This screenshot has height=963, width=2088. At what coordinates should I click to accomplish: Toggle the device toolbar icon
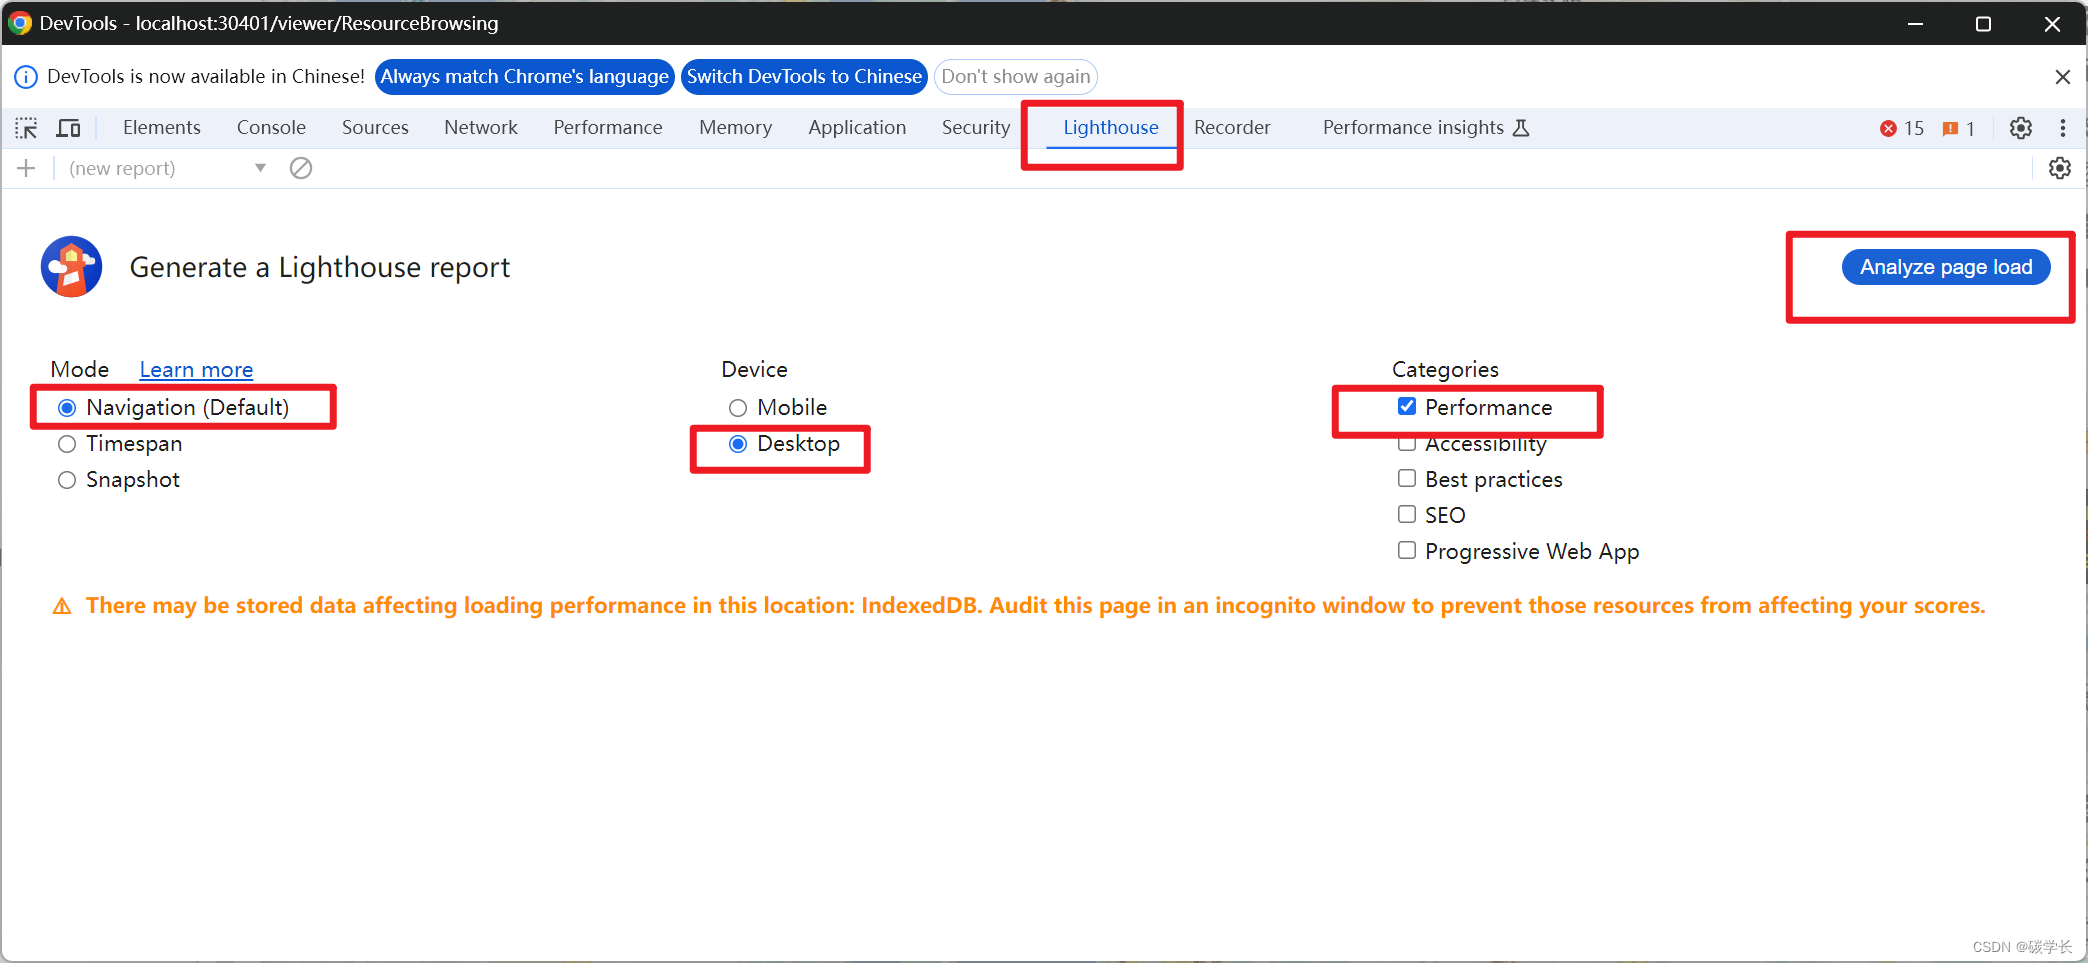tap(68, 128)
